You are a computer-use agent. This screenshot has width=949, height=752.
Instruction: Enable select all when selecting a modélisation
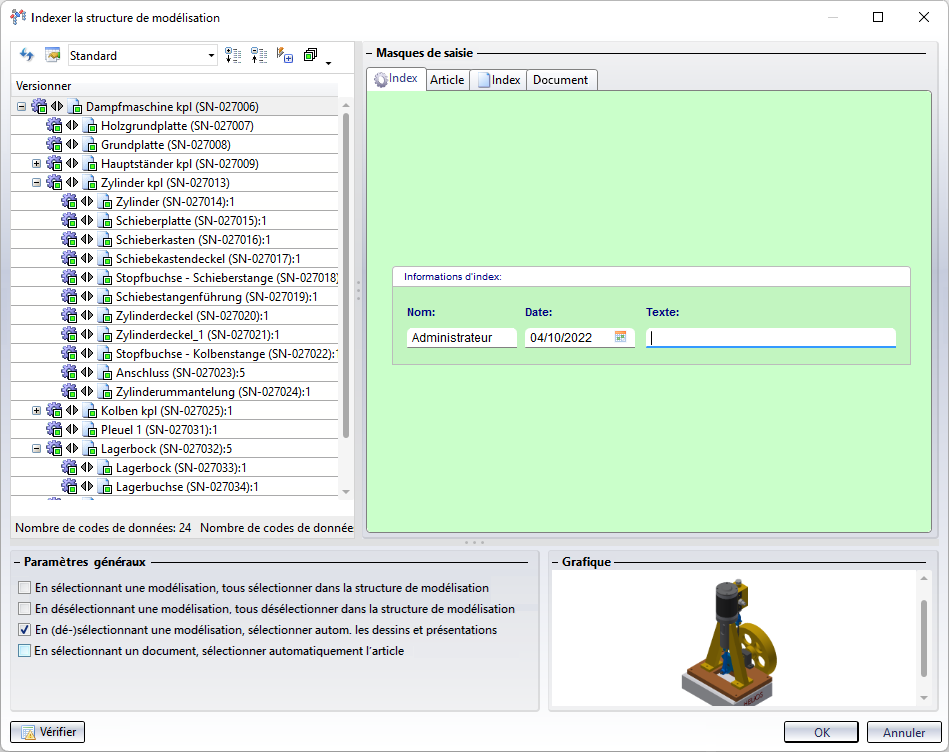[25, 588]
